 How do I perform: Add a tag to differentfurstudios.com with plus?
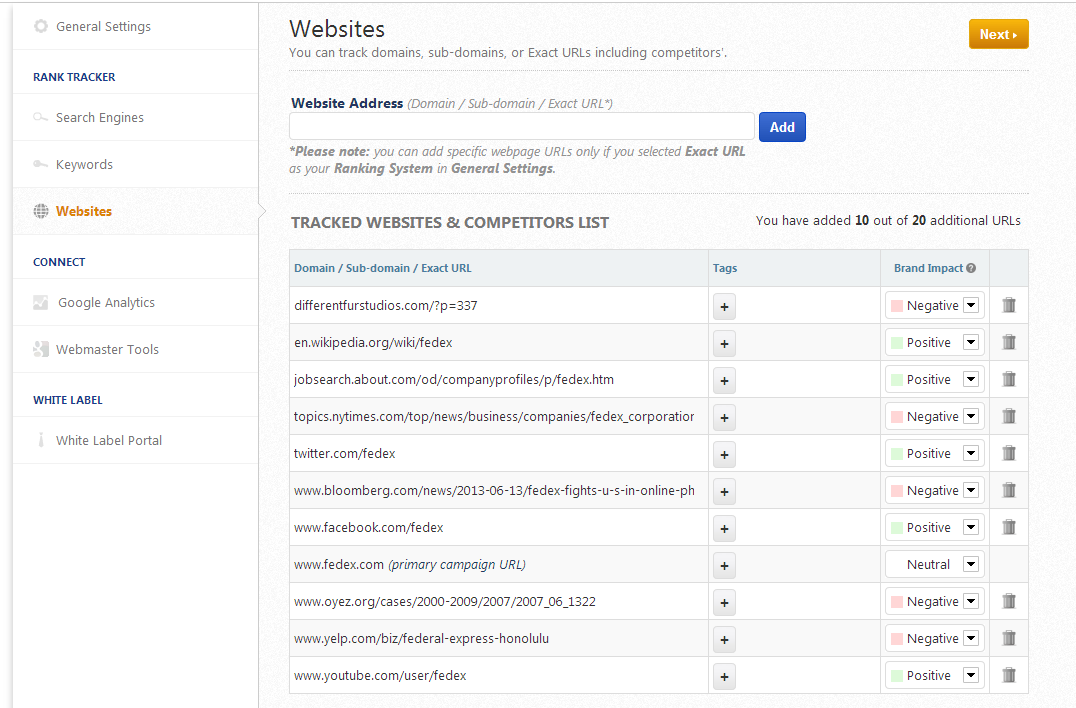pos(725,307)
